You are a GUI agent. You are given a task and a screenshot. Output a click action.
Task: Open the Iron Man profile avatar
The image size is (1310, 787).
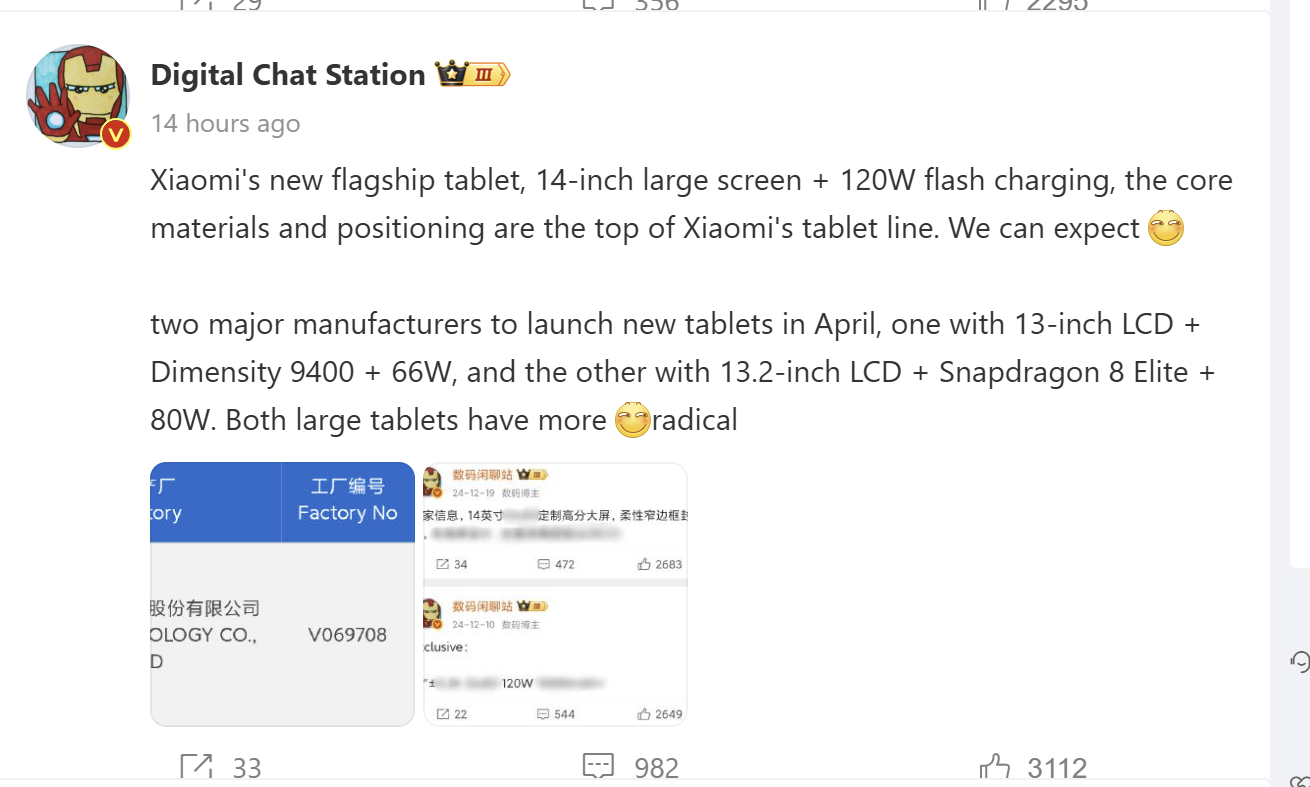[78, 96]
